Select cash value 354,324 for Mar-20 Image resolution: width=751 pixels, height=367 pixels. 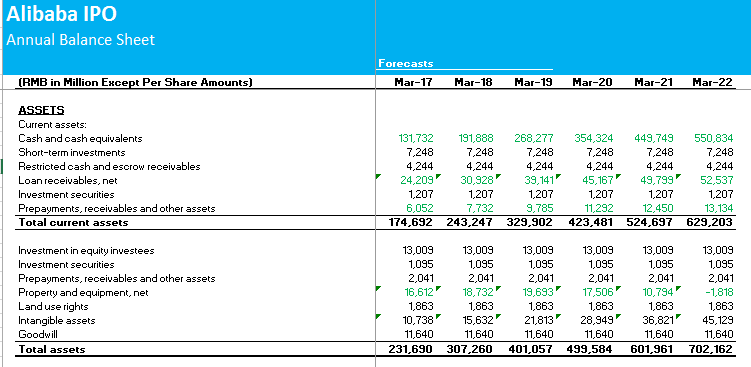[594, 138]
